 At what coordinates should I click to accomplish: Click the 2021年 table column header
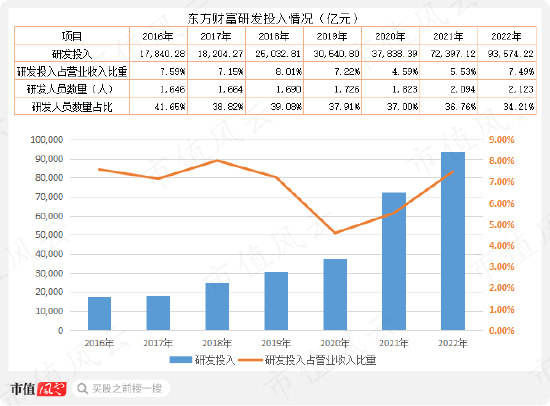coord(448,36)
